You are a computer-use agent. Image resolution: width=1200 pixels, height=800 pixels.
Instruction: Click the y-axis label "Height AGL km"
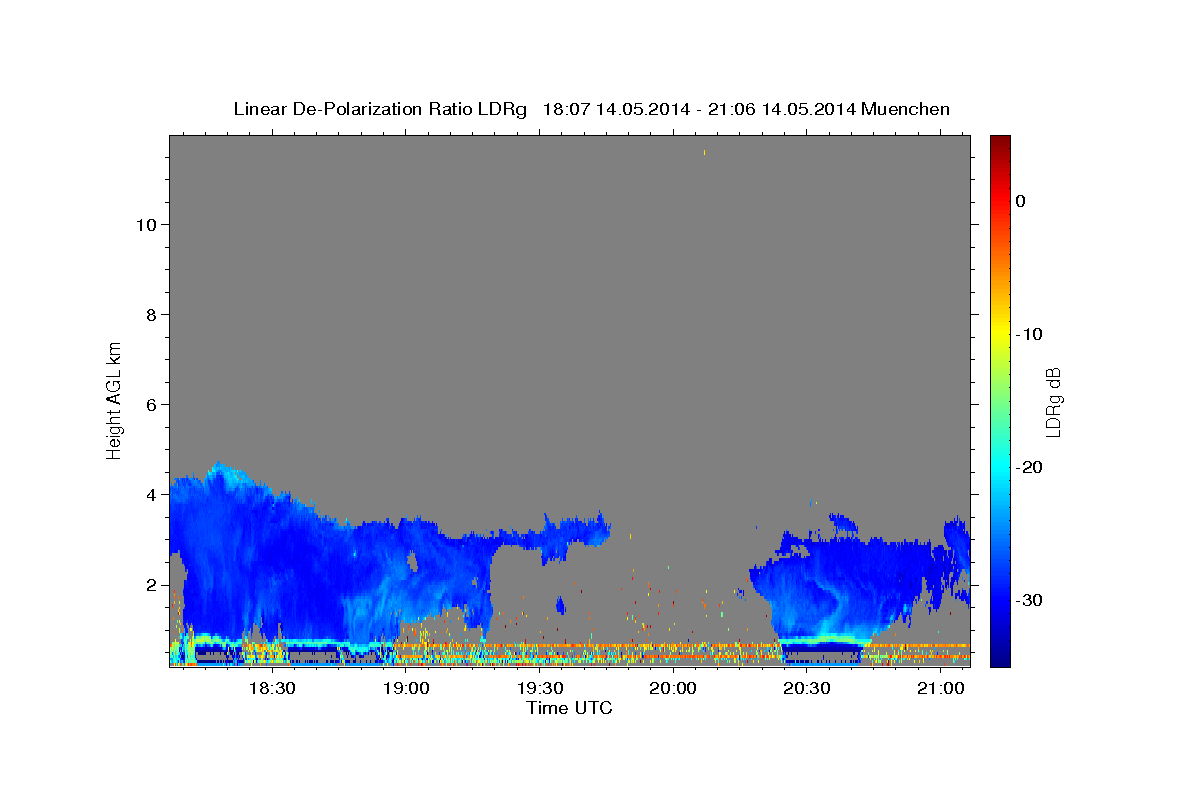tap(114, 399)
